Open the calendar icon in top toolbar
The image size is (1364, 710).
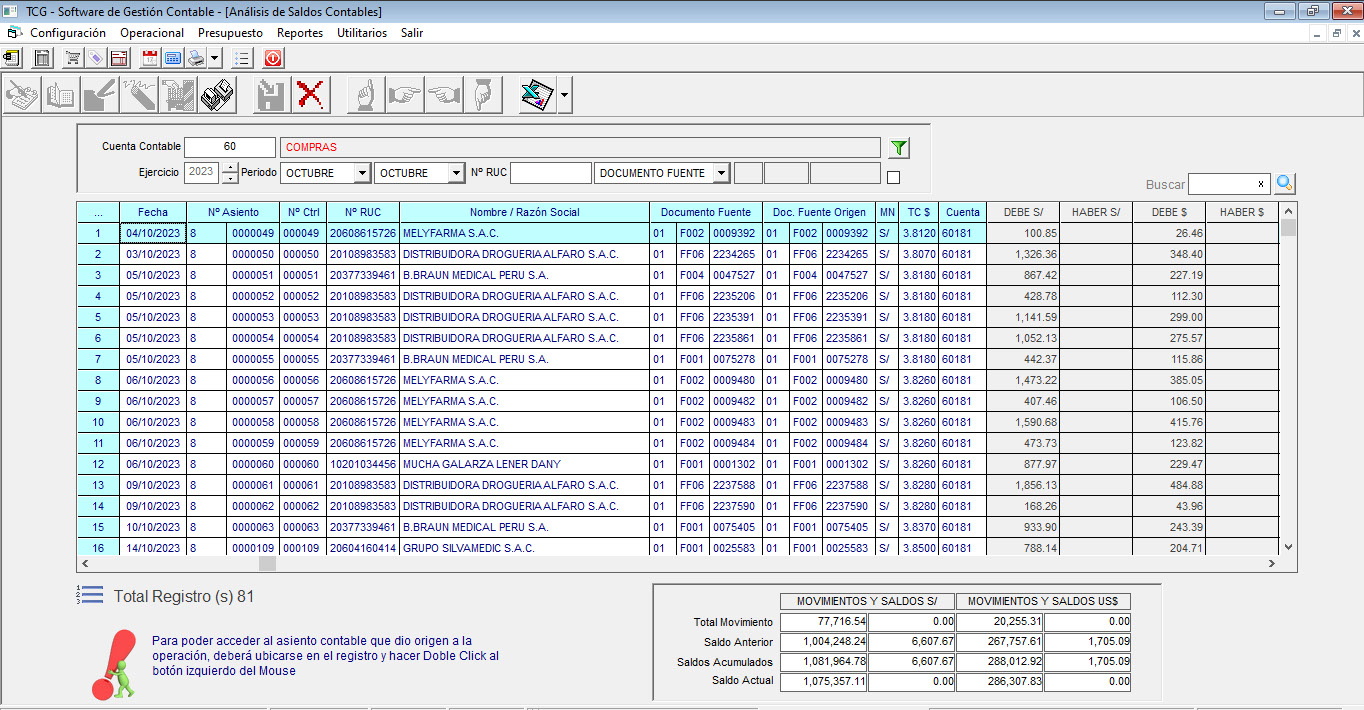151,58
